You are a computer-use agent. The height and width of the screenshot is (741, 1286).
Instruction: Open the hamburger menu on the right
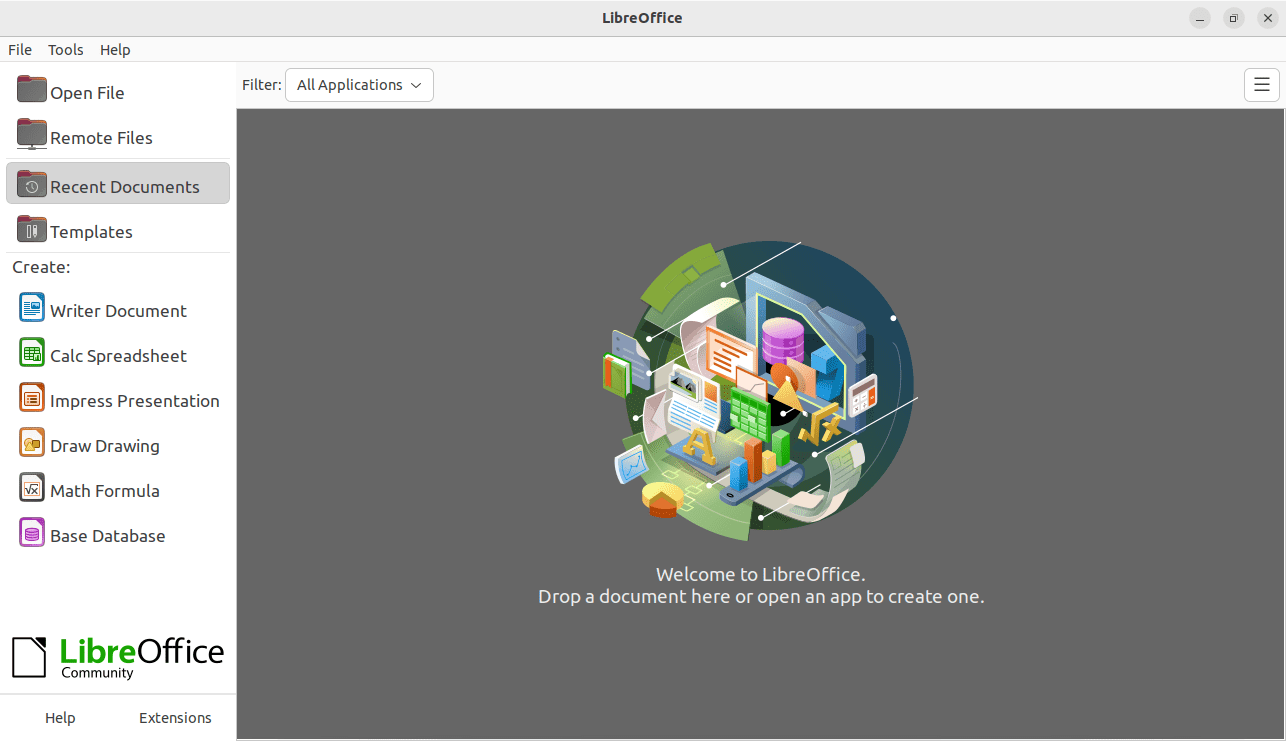[1261, 85]
